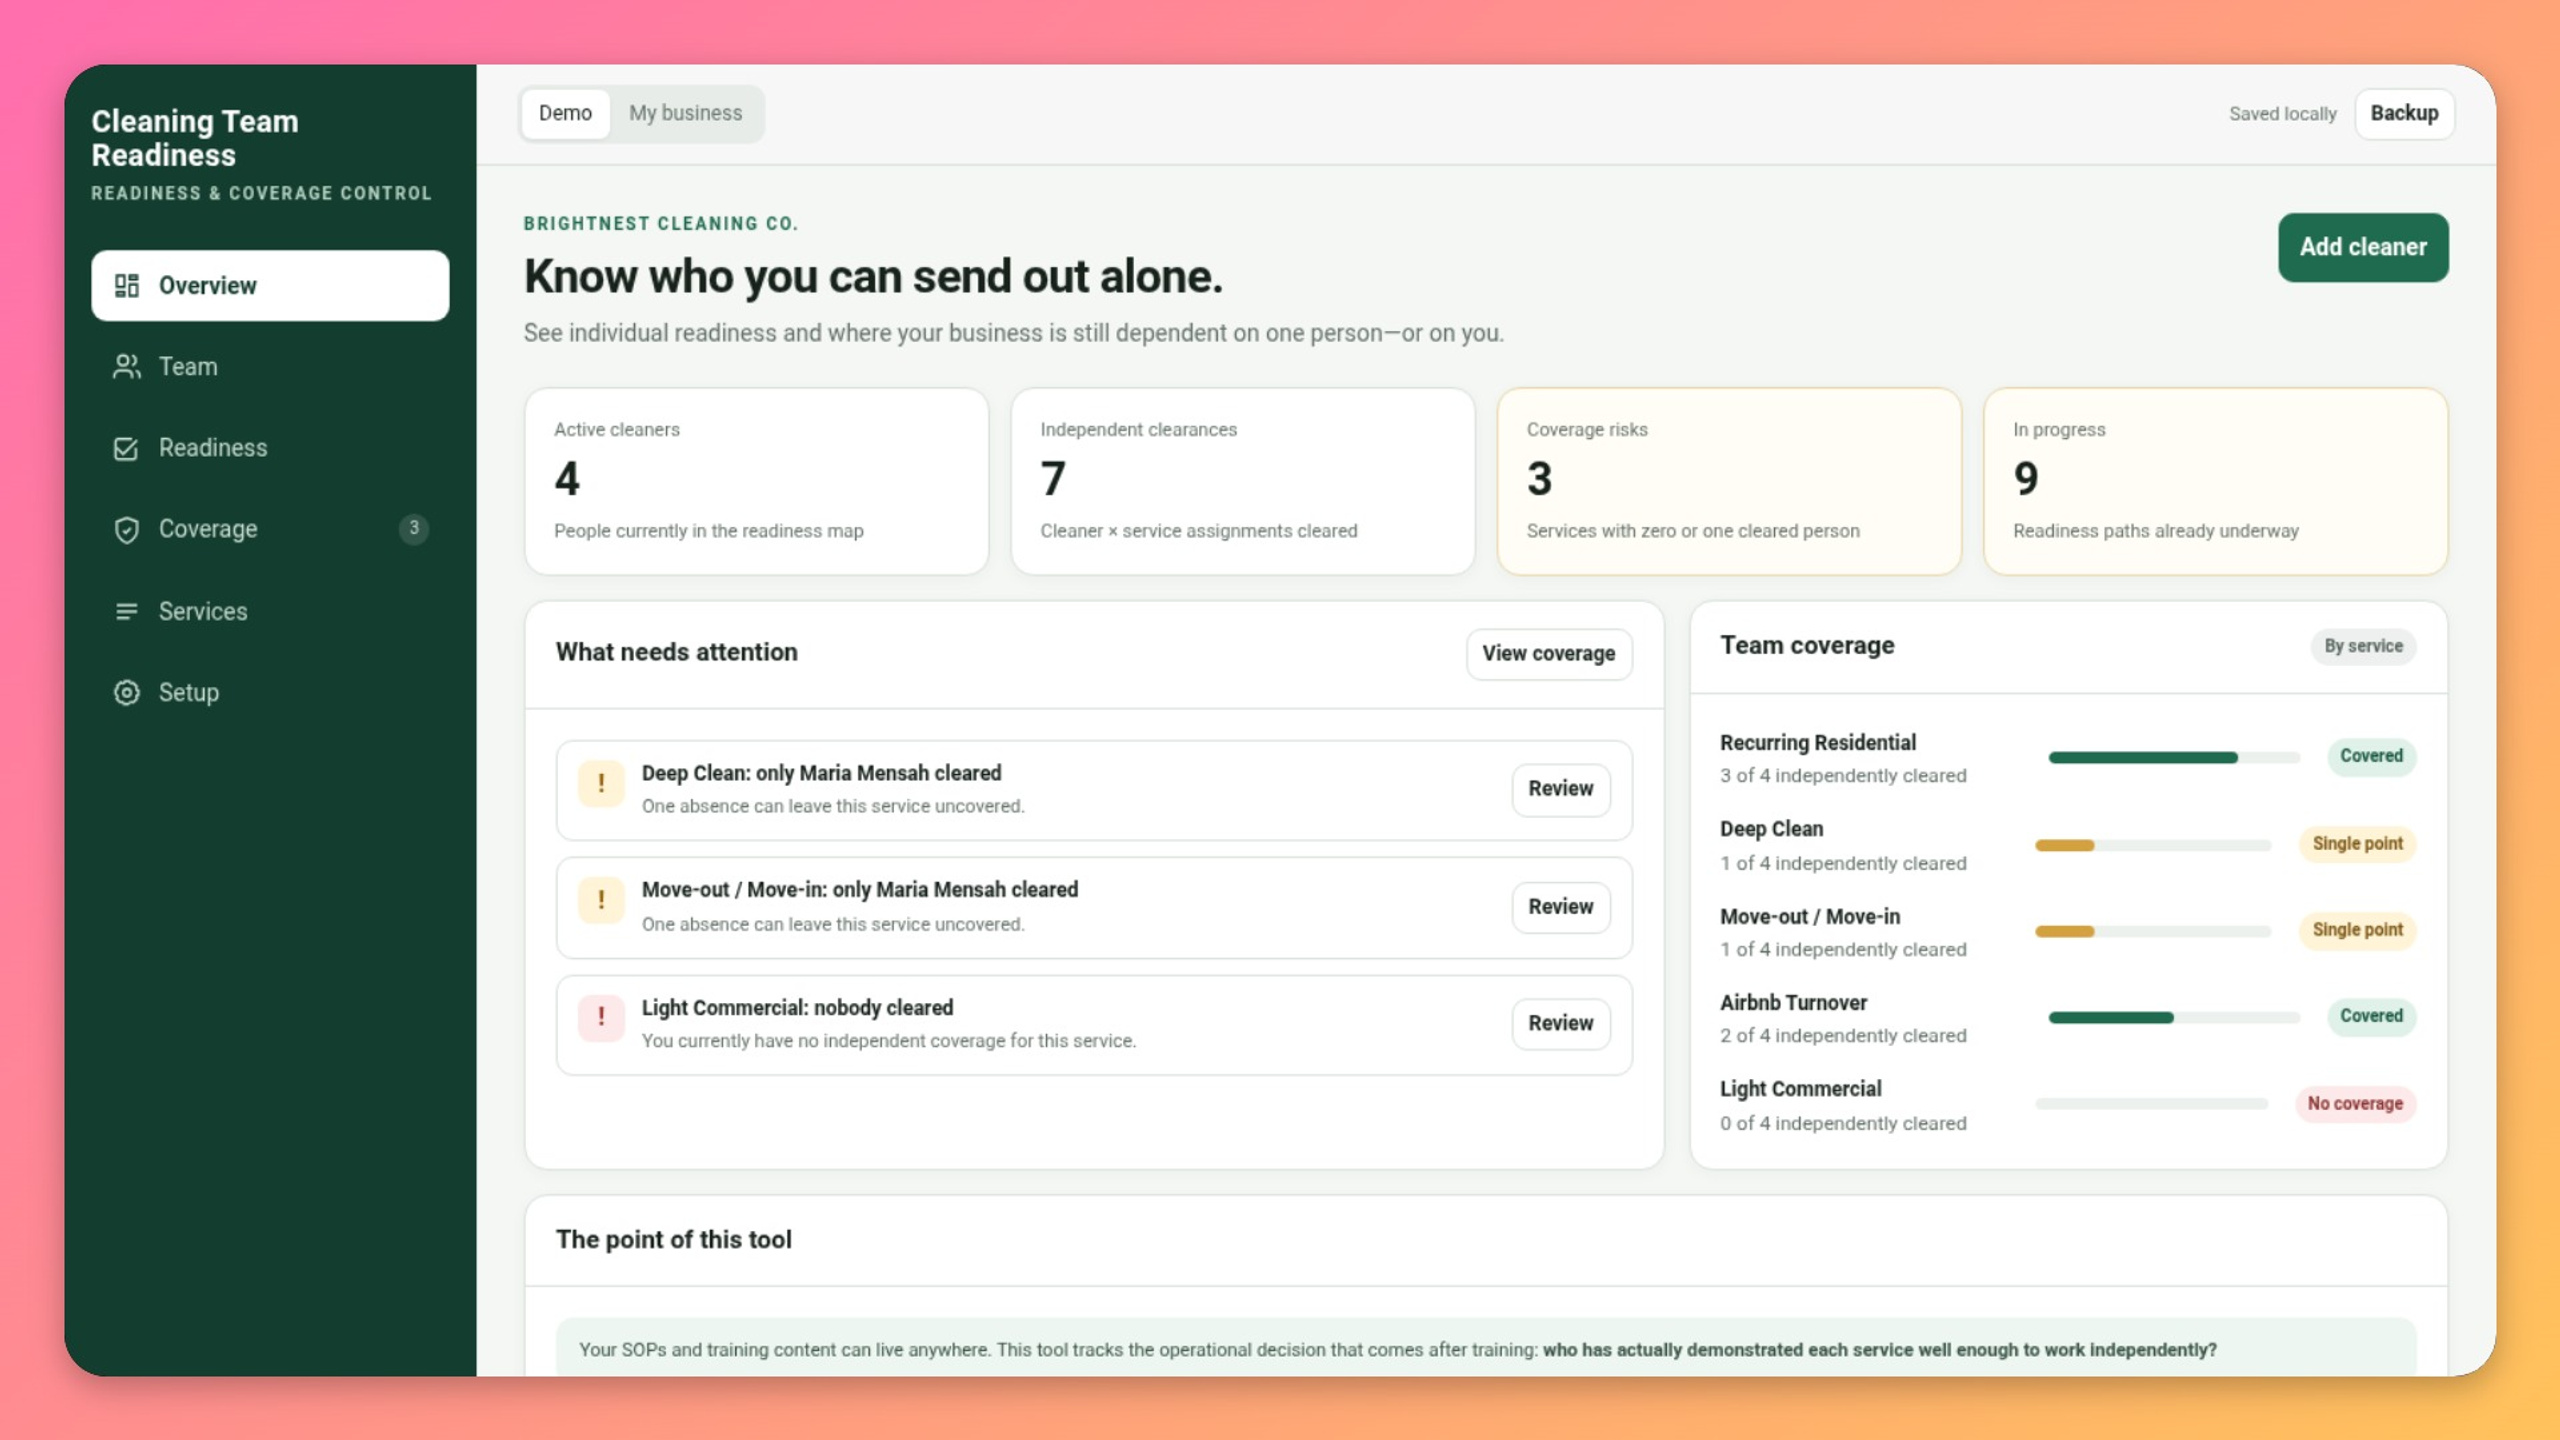Open the Team section in sidebar
Image resolution: width=2560 pixels, height=1440 pixels.
[x=270, y=367]
